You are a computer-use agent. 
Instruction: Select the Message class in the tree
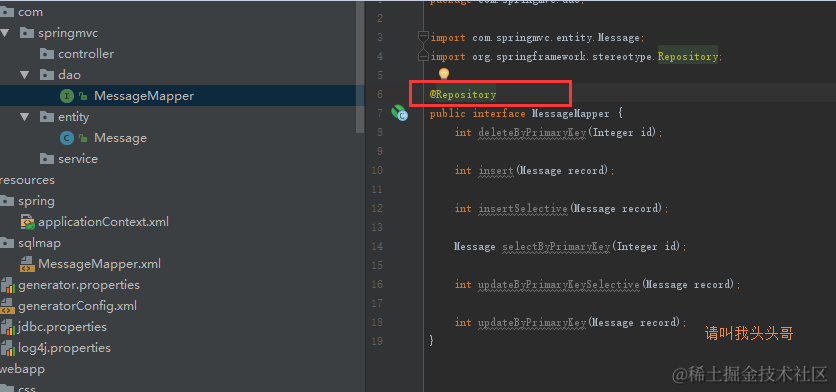coord(120,138)
